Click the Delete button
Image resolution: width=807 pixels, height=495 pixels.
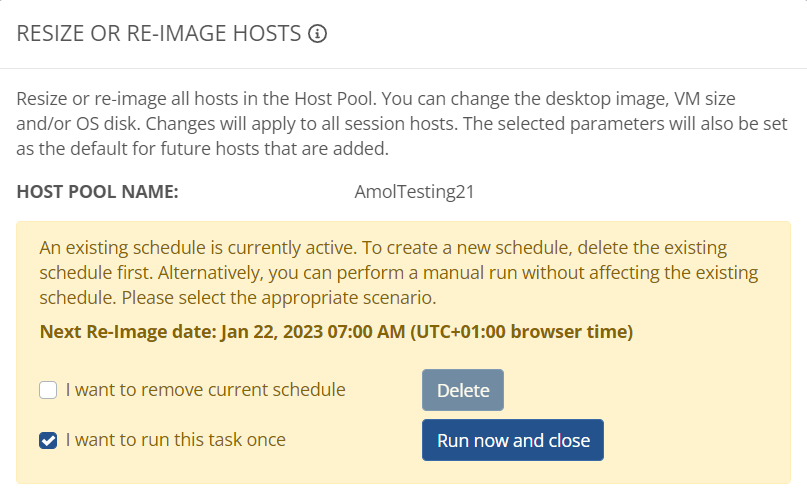[x=462, y=390]
